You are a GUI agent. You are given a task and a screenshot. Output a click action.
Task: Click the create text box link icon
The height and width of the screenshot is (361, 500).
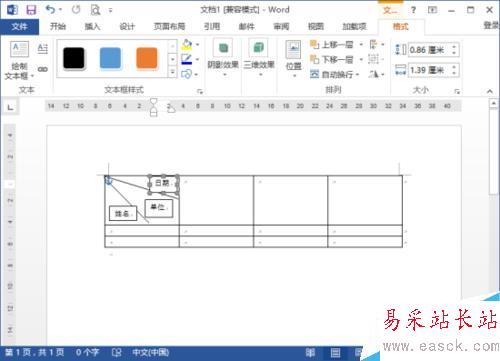tap(43, 69)
